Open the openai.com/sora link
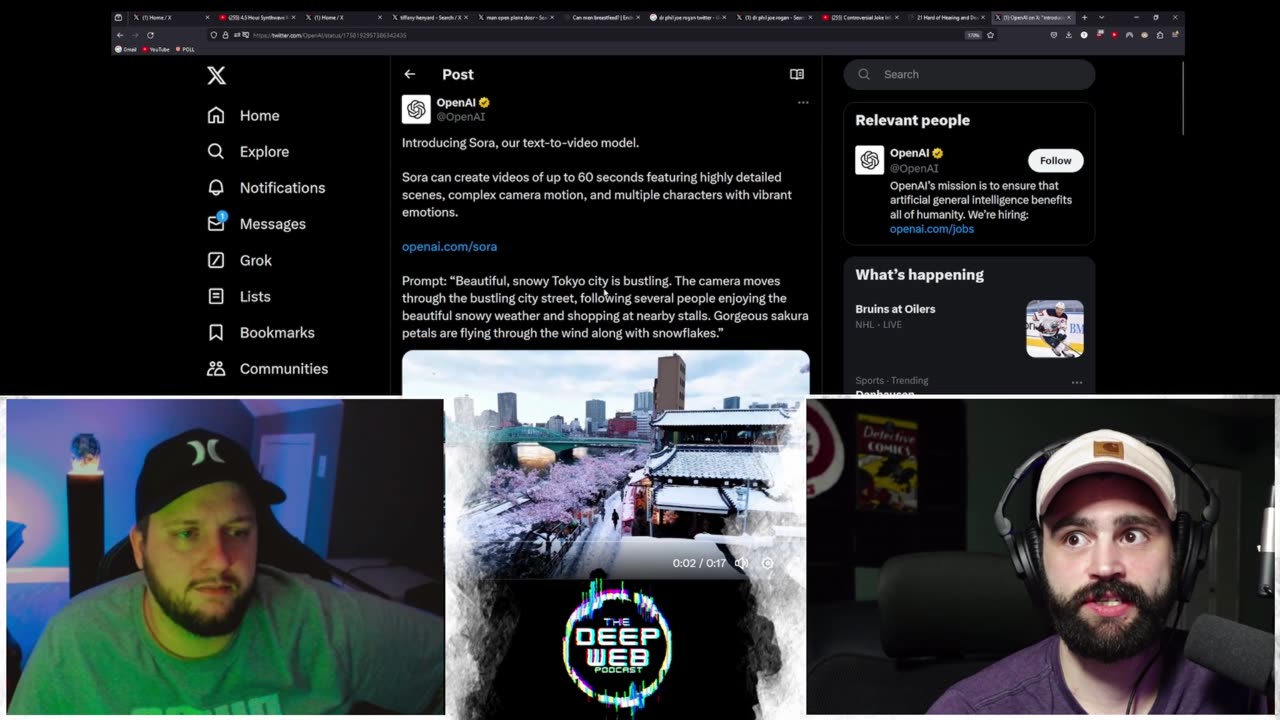Viewport: 1280px width, 720px height. tap(449, 246)
